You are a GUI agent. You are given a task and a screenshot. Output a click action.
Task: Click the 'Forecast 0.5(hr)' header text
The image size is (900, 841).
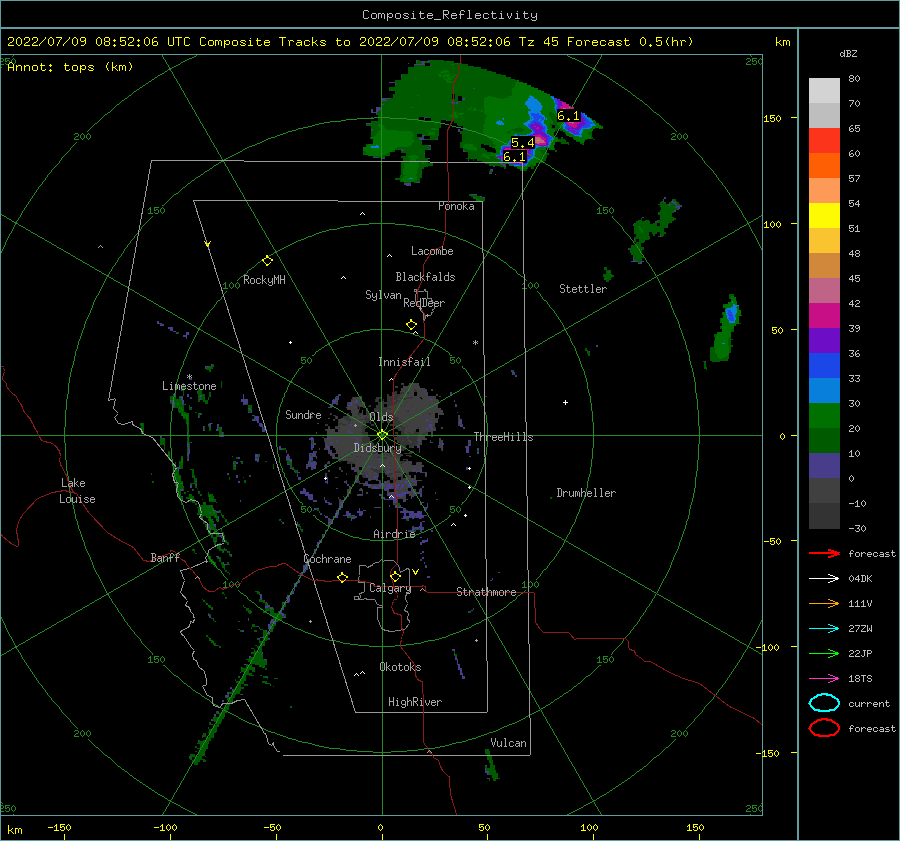click(x=630, y=42)
